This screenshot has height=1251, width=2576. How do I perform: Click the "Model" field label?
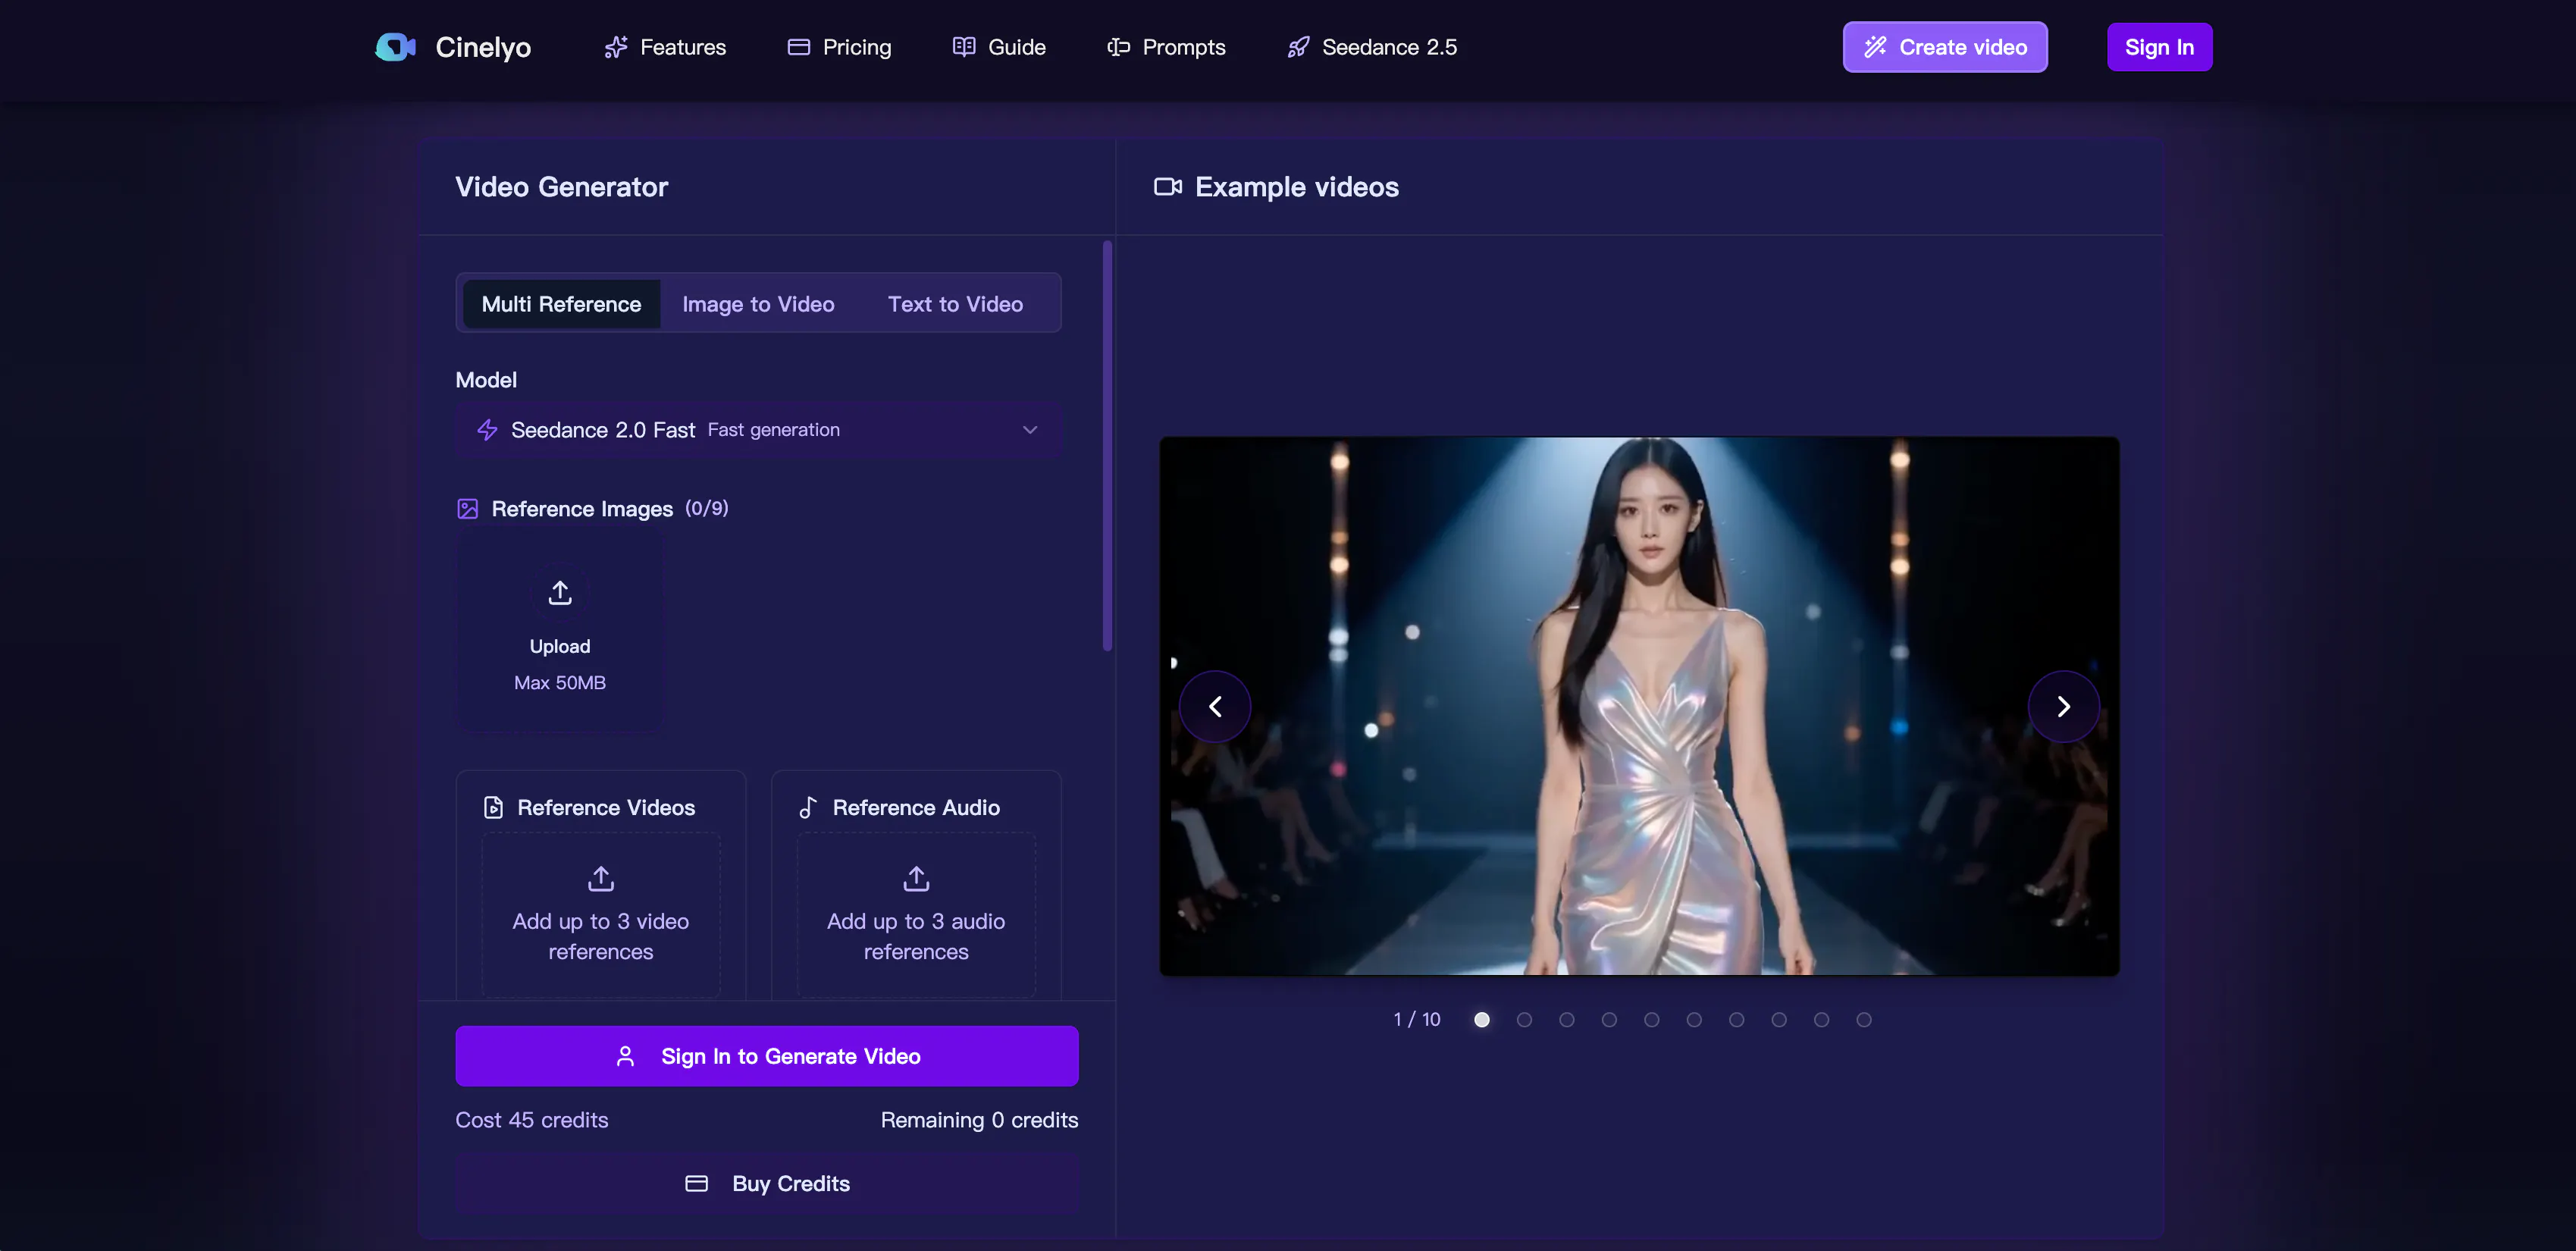[486, 380]
